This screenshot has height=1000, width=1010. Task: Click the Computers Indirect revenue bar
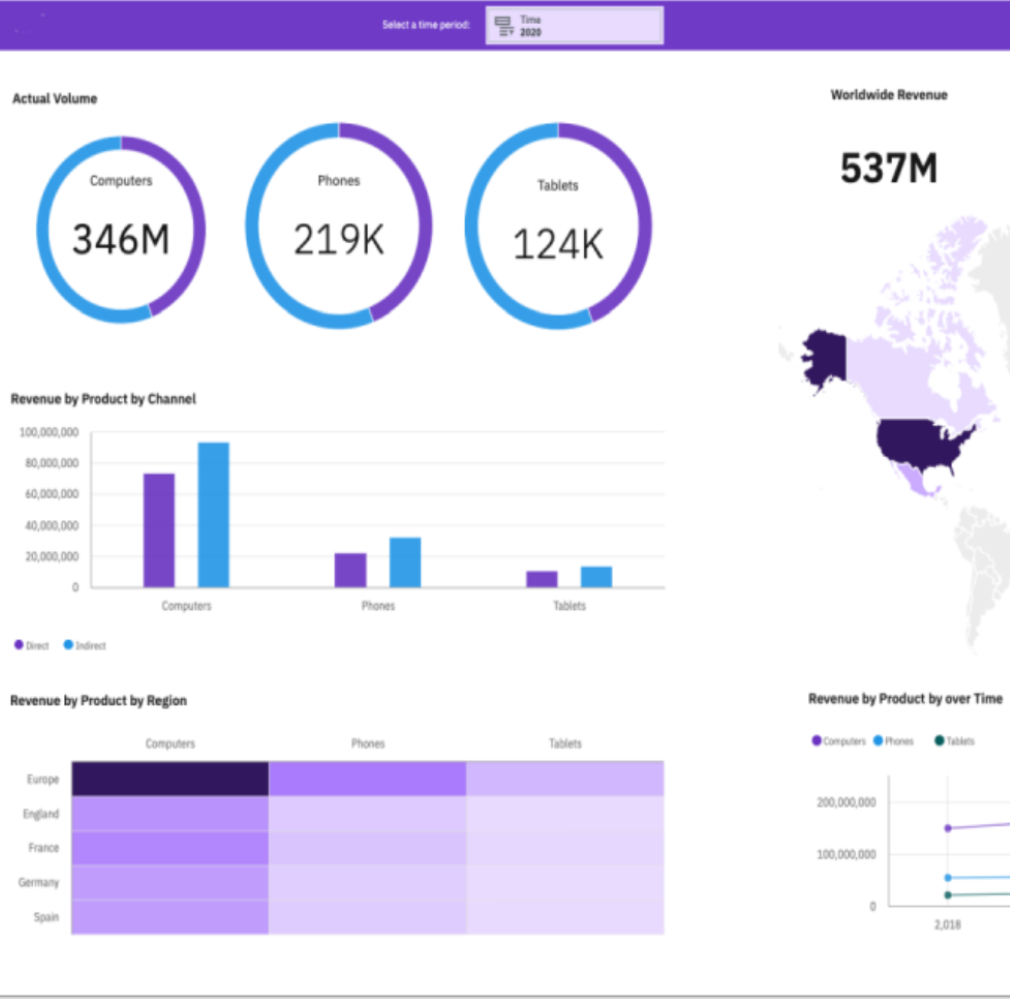click(x=213, y=515)
